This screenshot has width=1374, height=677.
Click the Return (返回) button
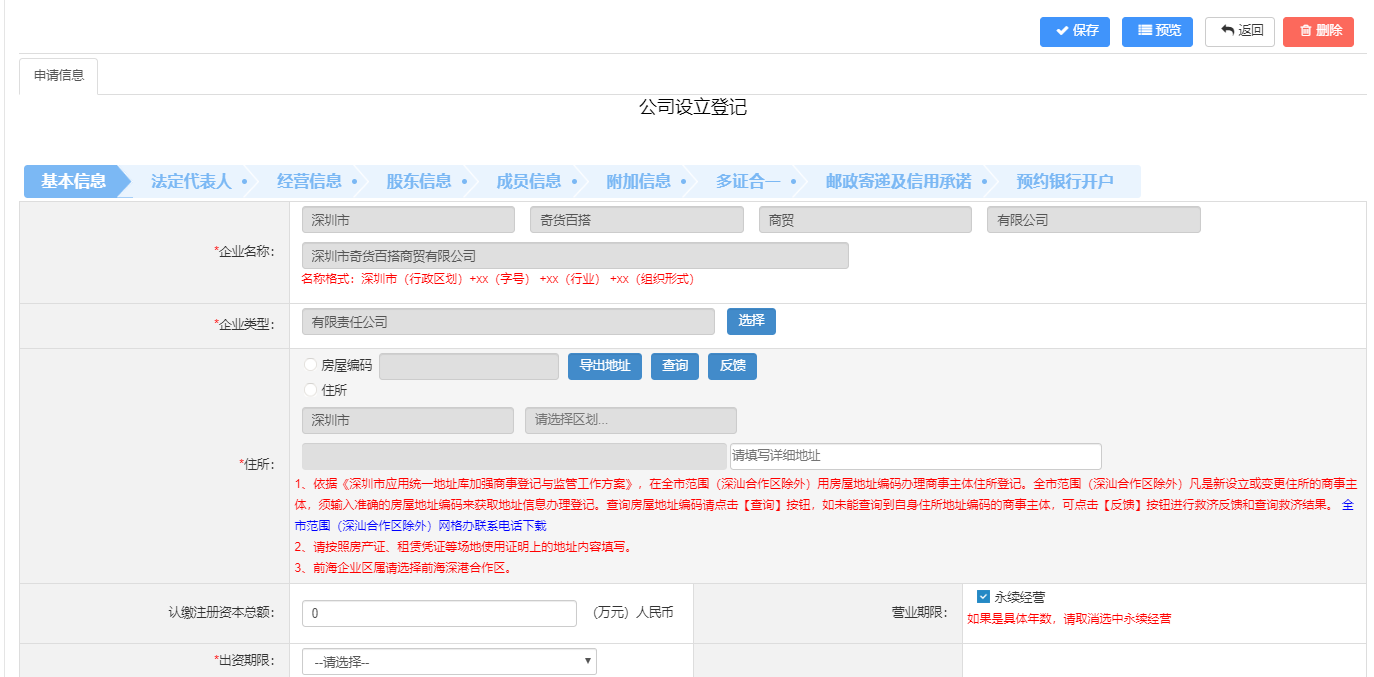1240,31
